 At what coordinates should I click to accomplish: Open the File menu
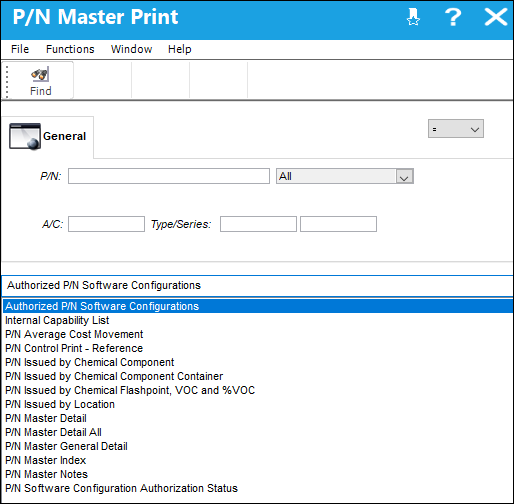click(20, 49)
